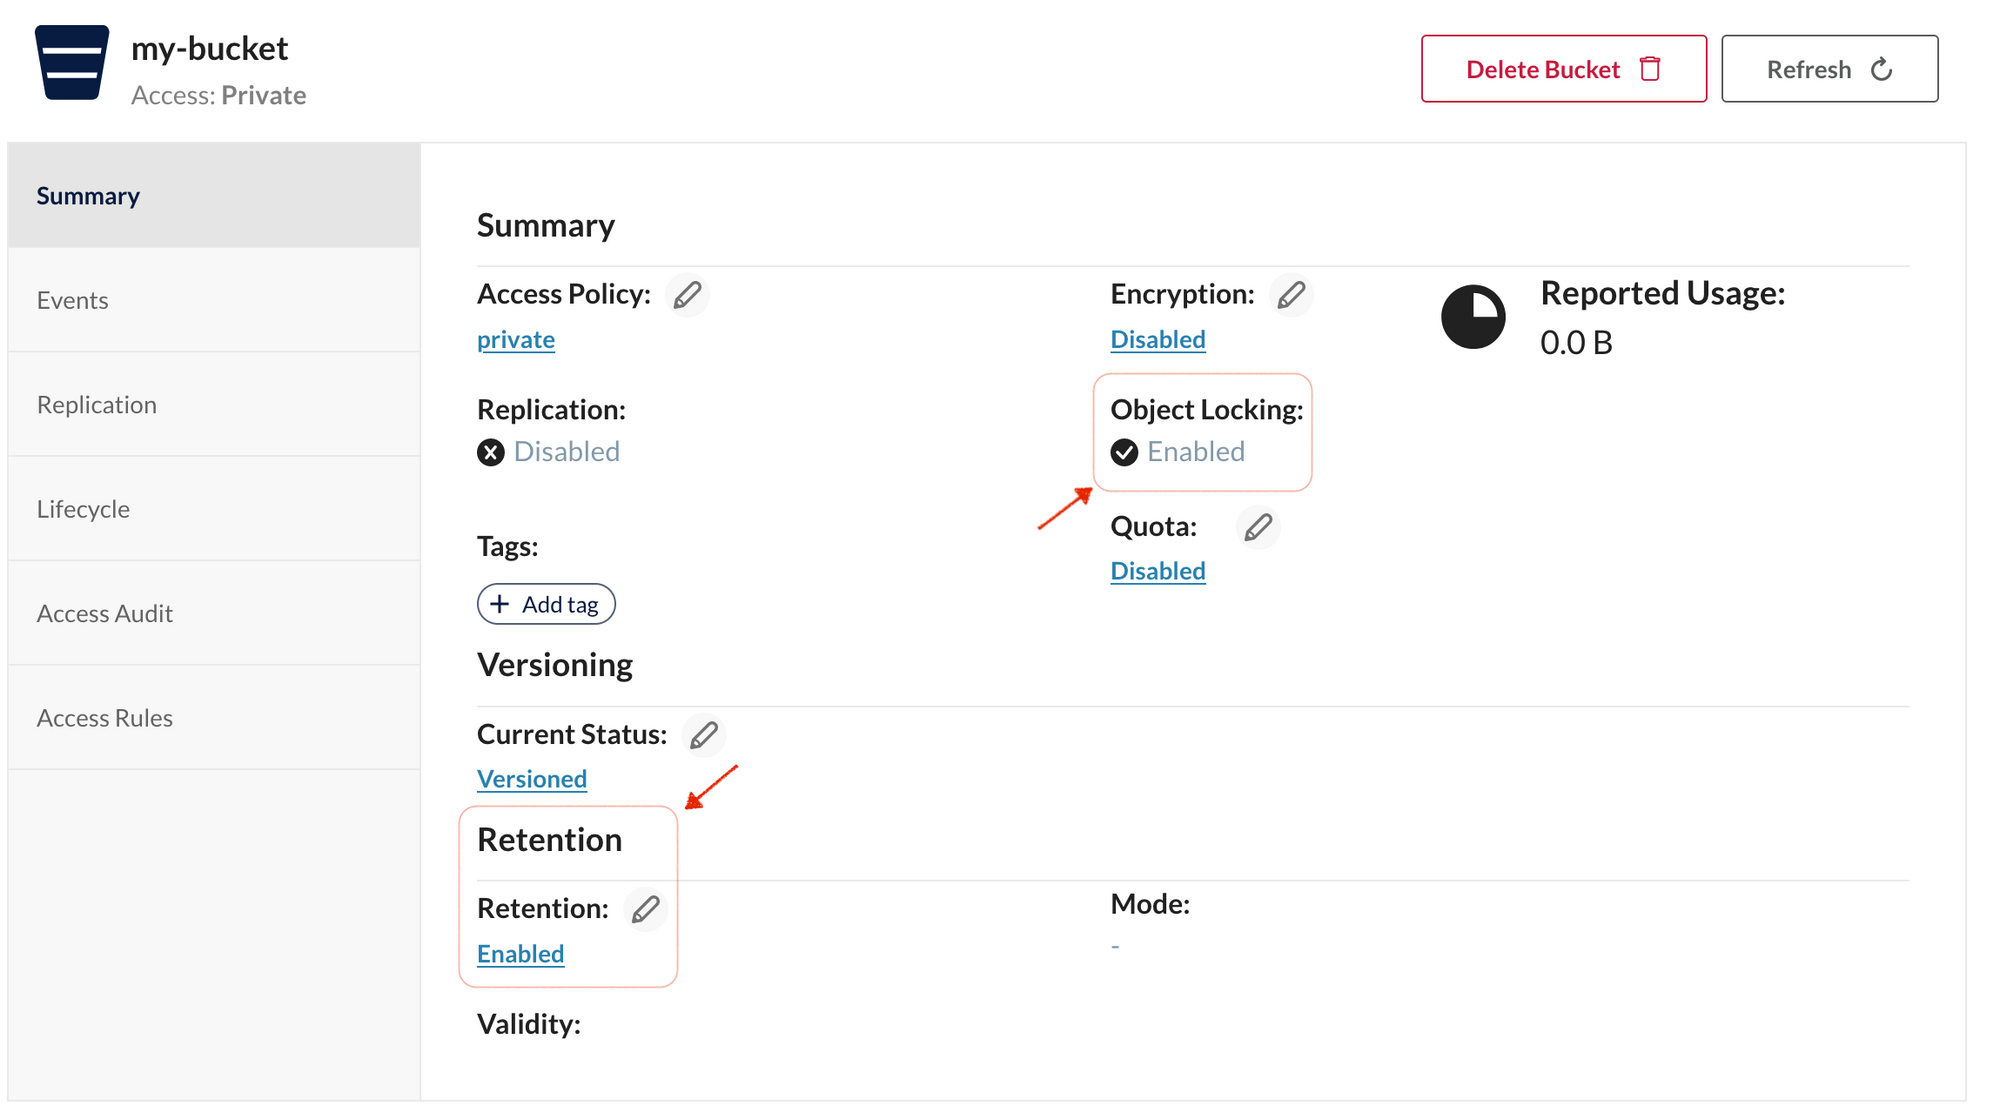Go to the Access Rules tab

214,718
